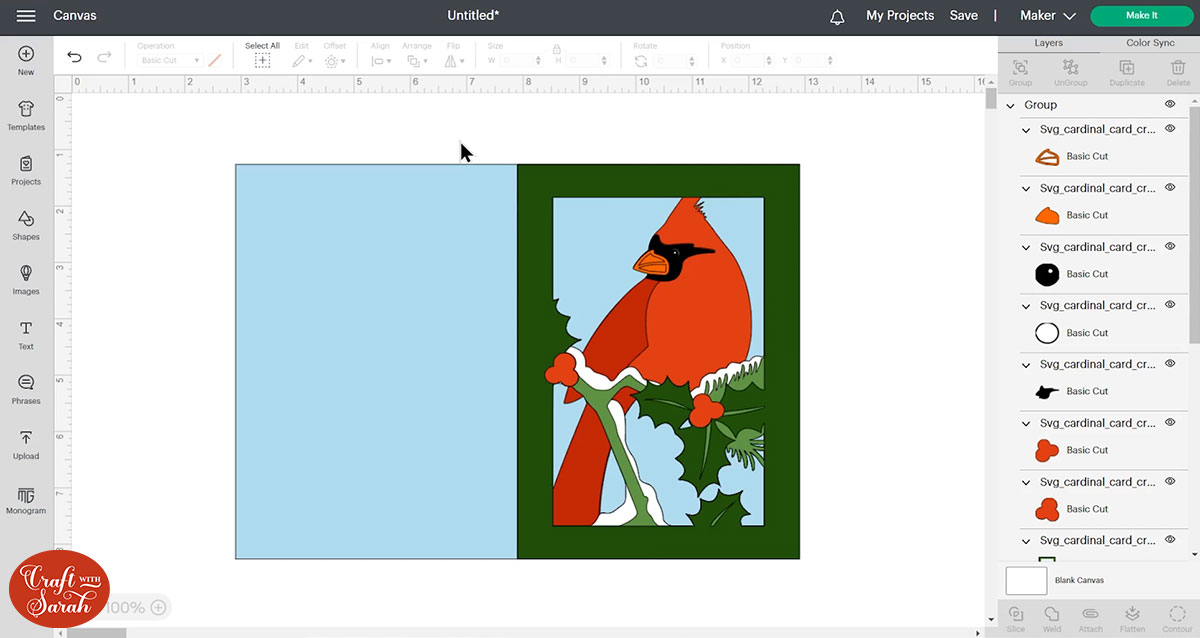1200x638 pixels.
Task: Open the Phrases panel
Action: (26, 389)
